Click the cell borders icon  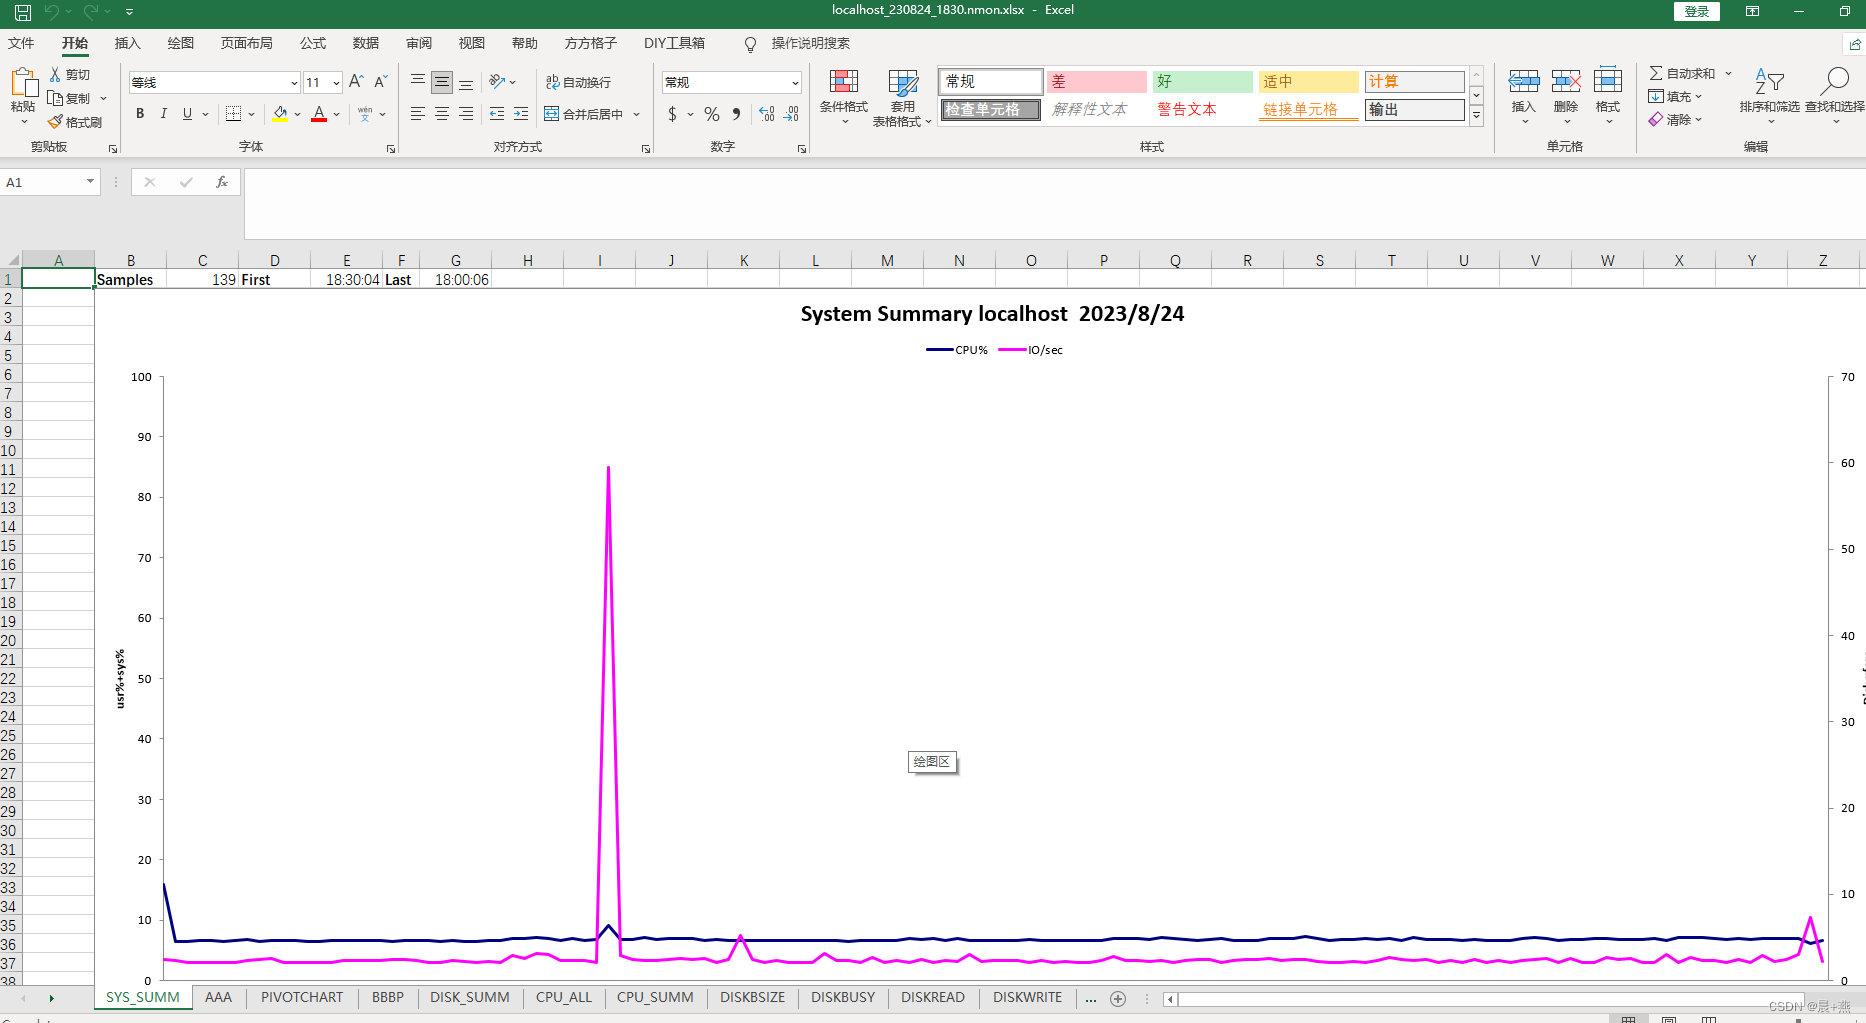(233, 114)
